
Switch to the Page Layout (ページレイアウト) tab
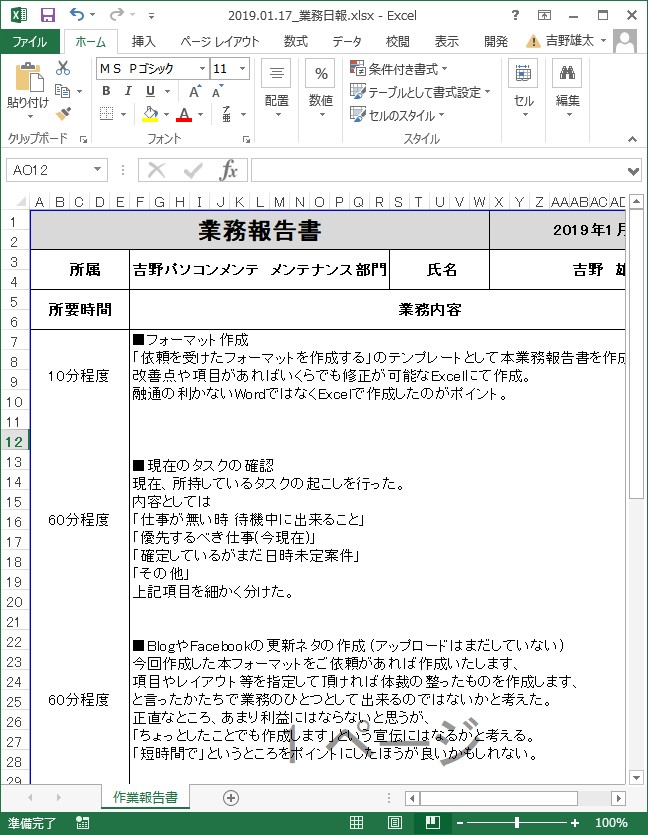tap(219, 42)
